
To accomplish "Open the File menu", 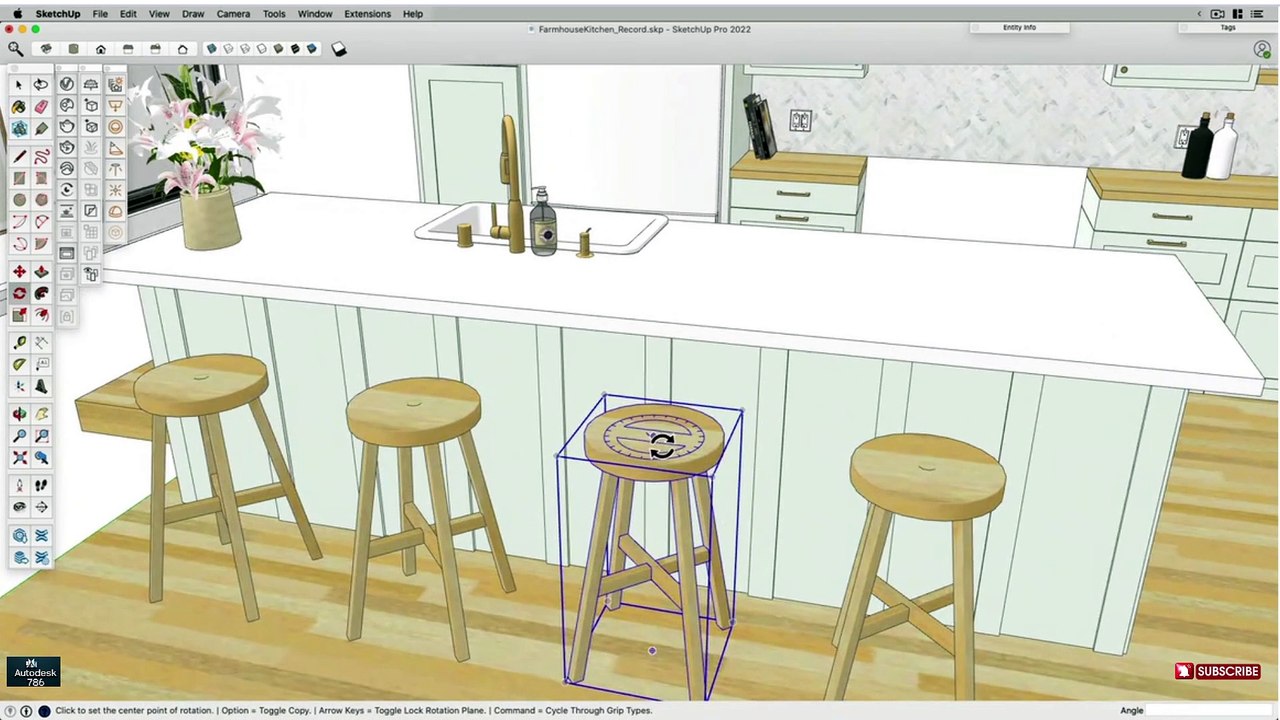I will click(x=100, y=14).
